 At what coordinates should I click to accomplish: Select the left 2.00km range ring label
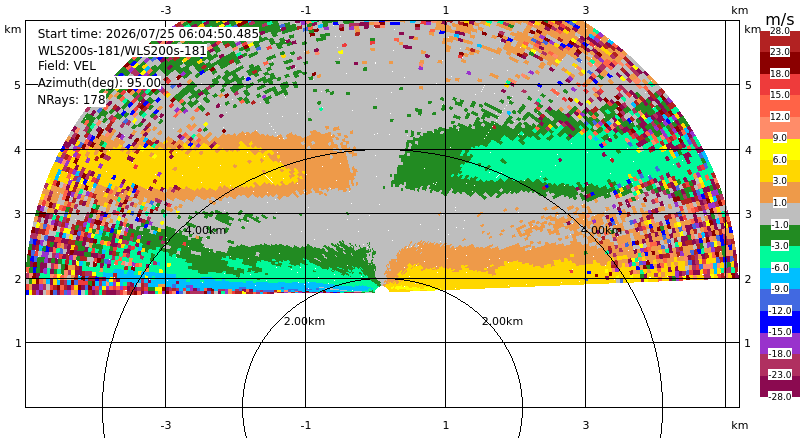pyautogui.click(x=304, y=321)
